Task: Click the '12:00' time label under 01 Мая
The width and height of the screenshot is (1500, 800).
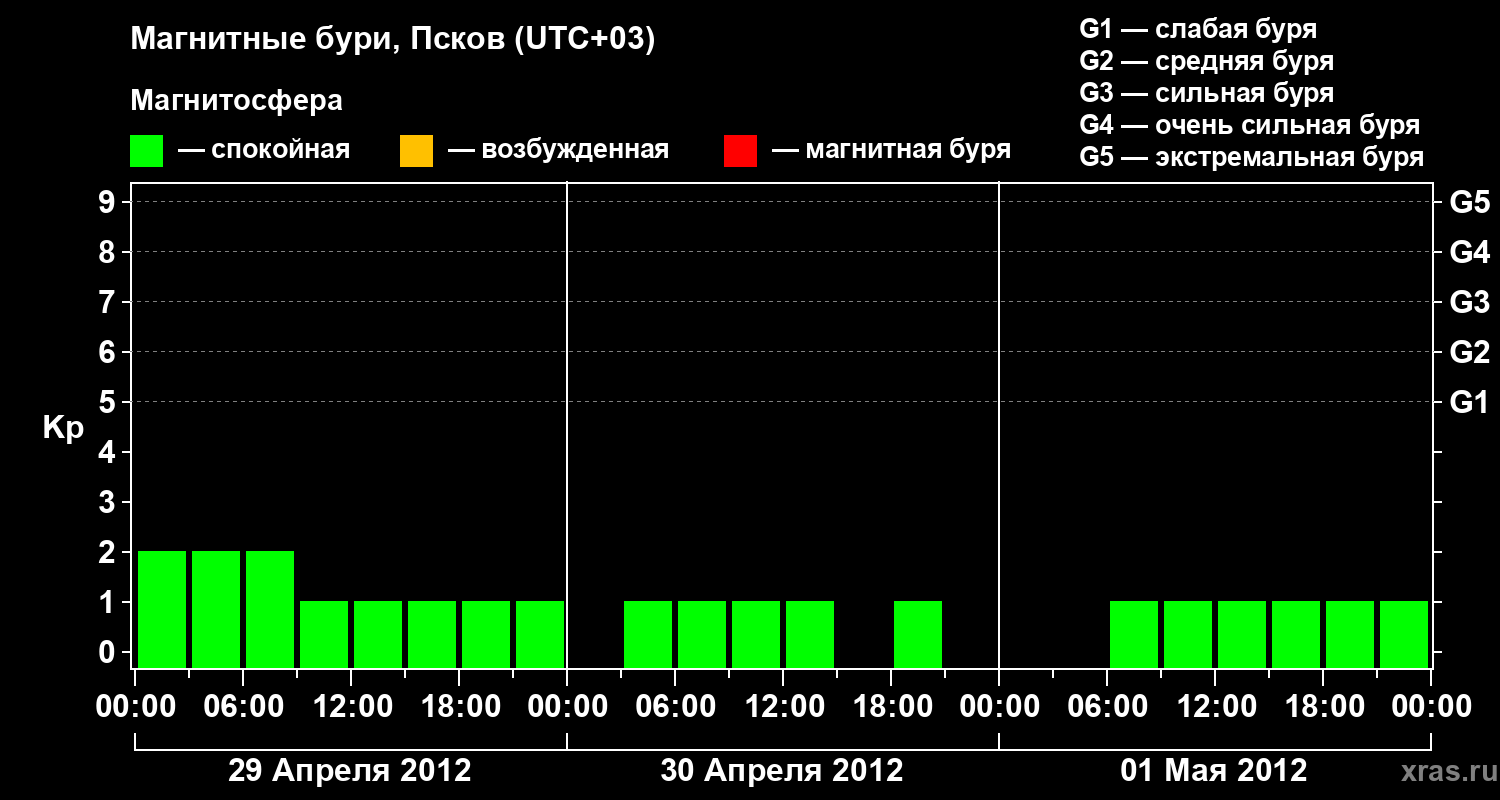Action: [1215, 707]
